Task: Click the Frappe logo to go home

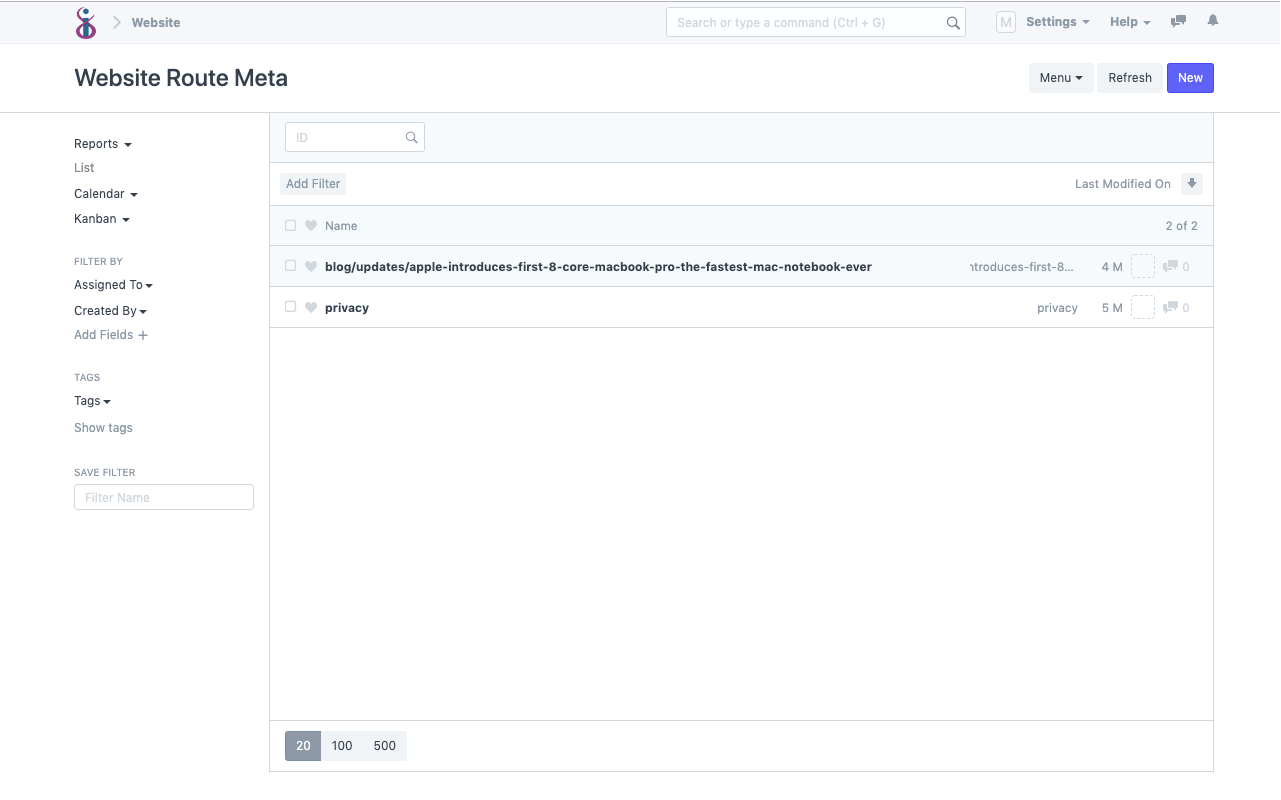Action: click(86, 22)
